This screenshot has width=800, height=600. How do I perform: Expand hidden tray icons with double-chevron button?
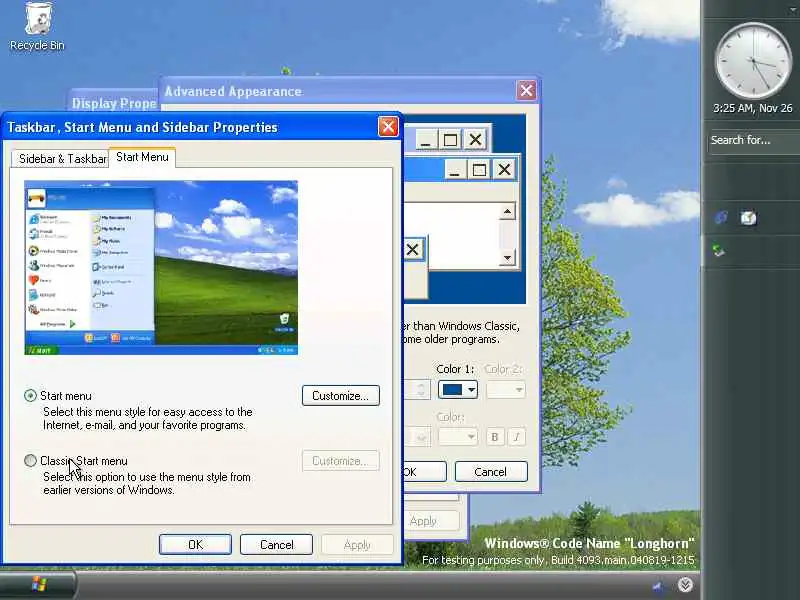tap(685, 585)
